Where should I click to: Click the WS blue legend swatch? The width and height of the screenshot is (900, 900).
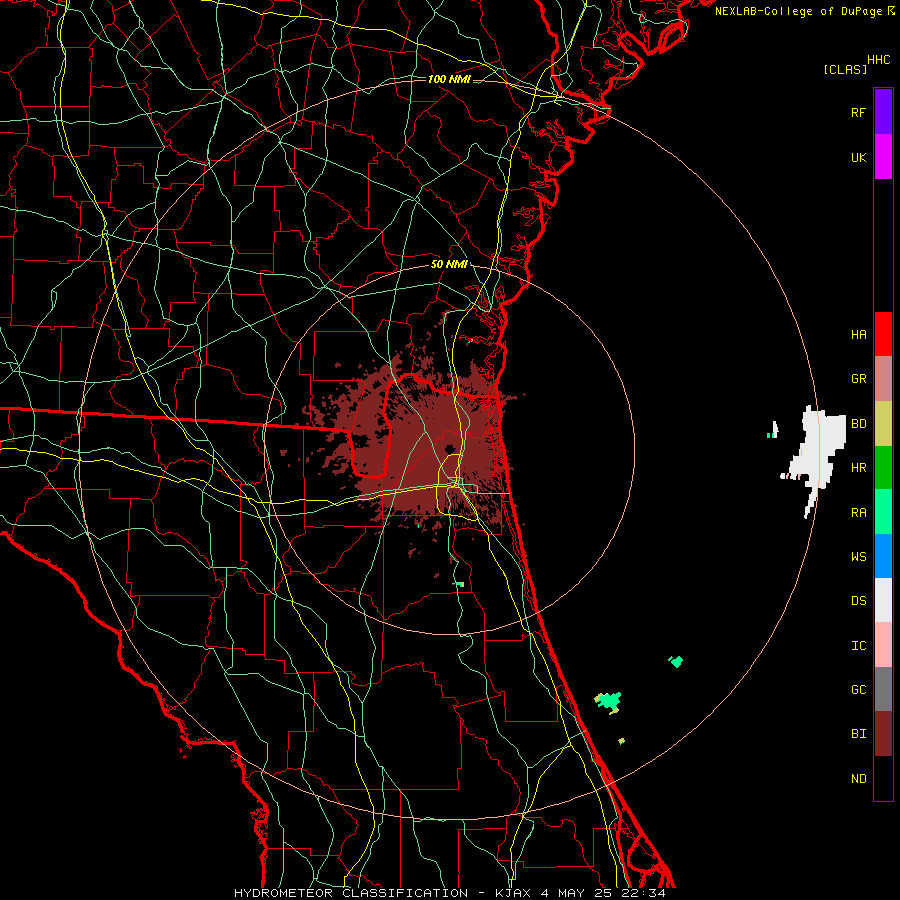tap(883, 556)
